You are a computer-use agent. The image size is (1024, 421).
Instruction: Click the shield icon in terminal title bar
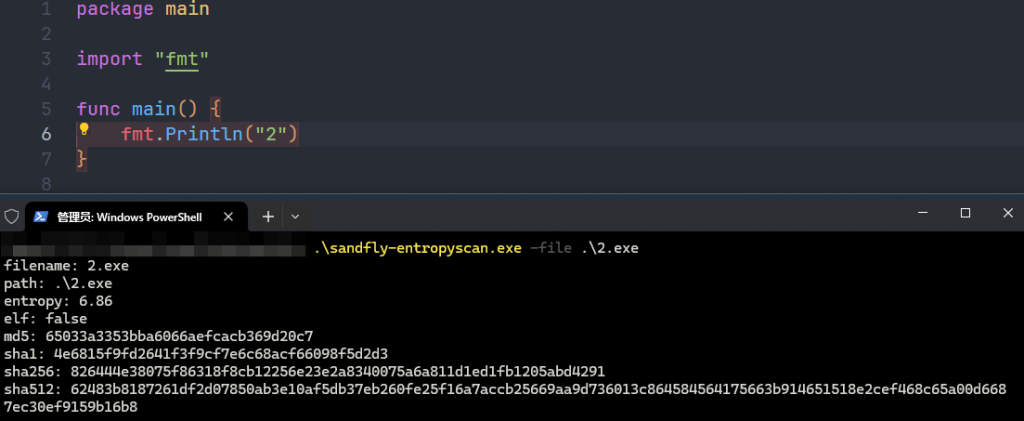point(13,216)
